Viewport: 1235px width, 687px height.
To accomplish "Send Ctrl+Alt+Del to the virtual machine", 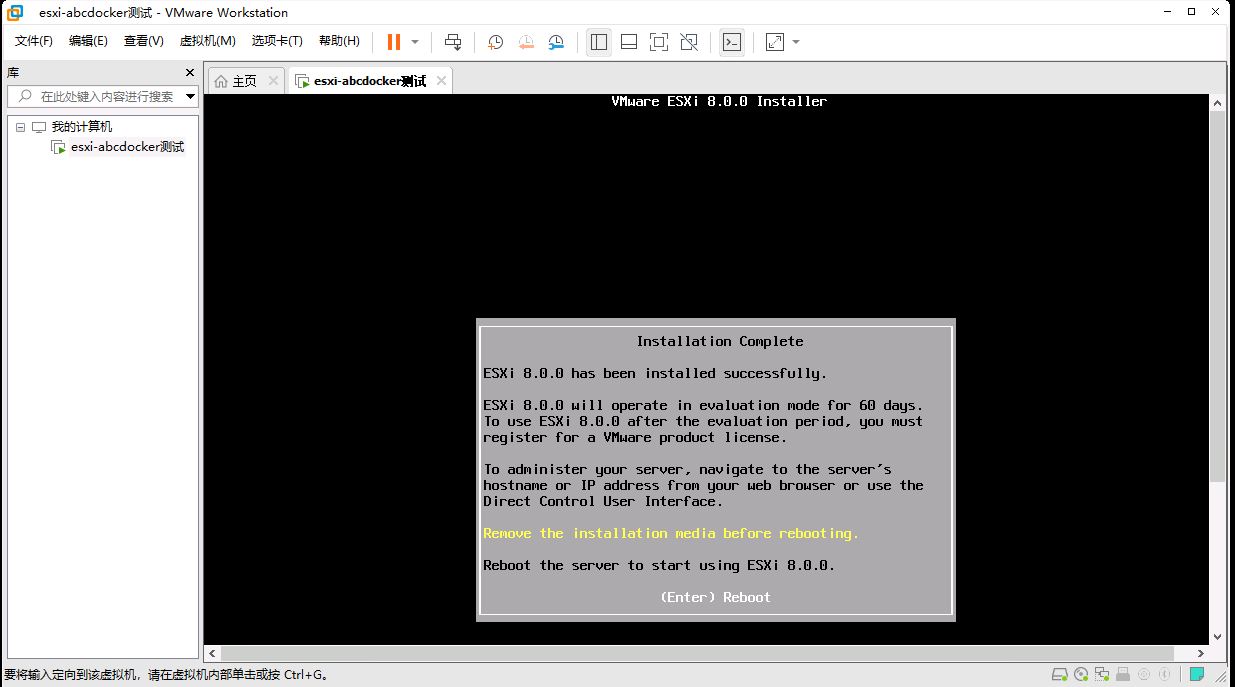I will (x=453, y=42).
